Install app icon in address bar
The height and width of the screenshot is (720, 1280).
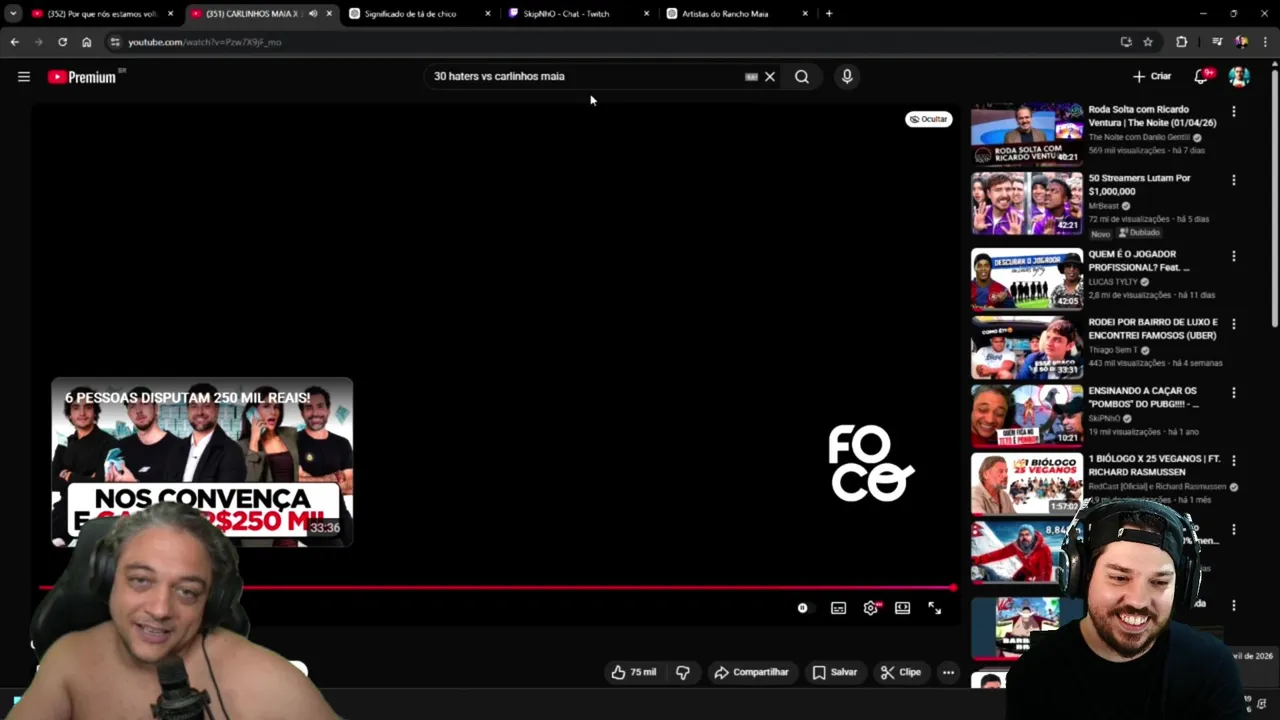coord(1126,42)
